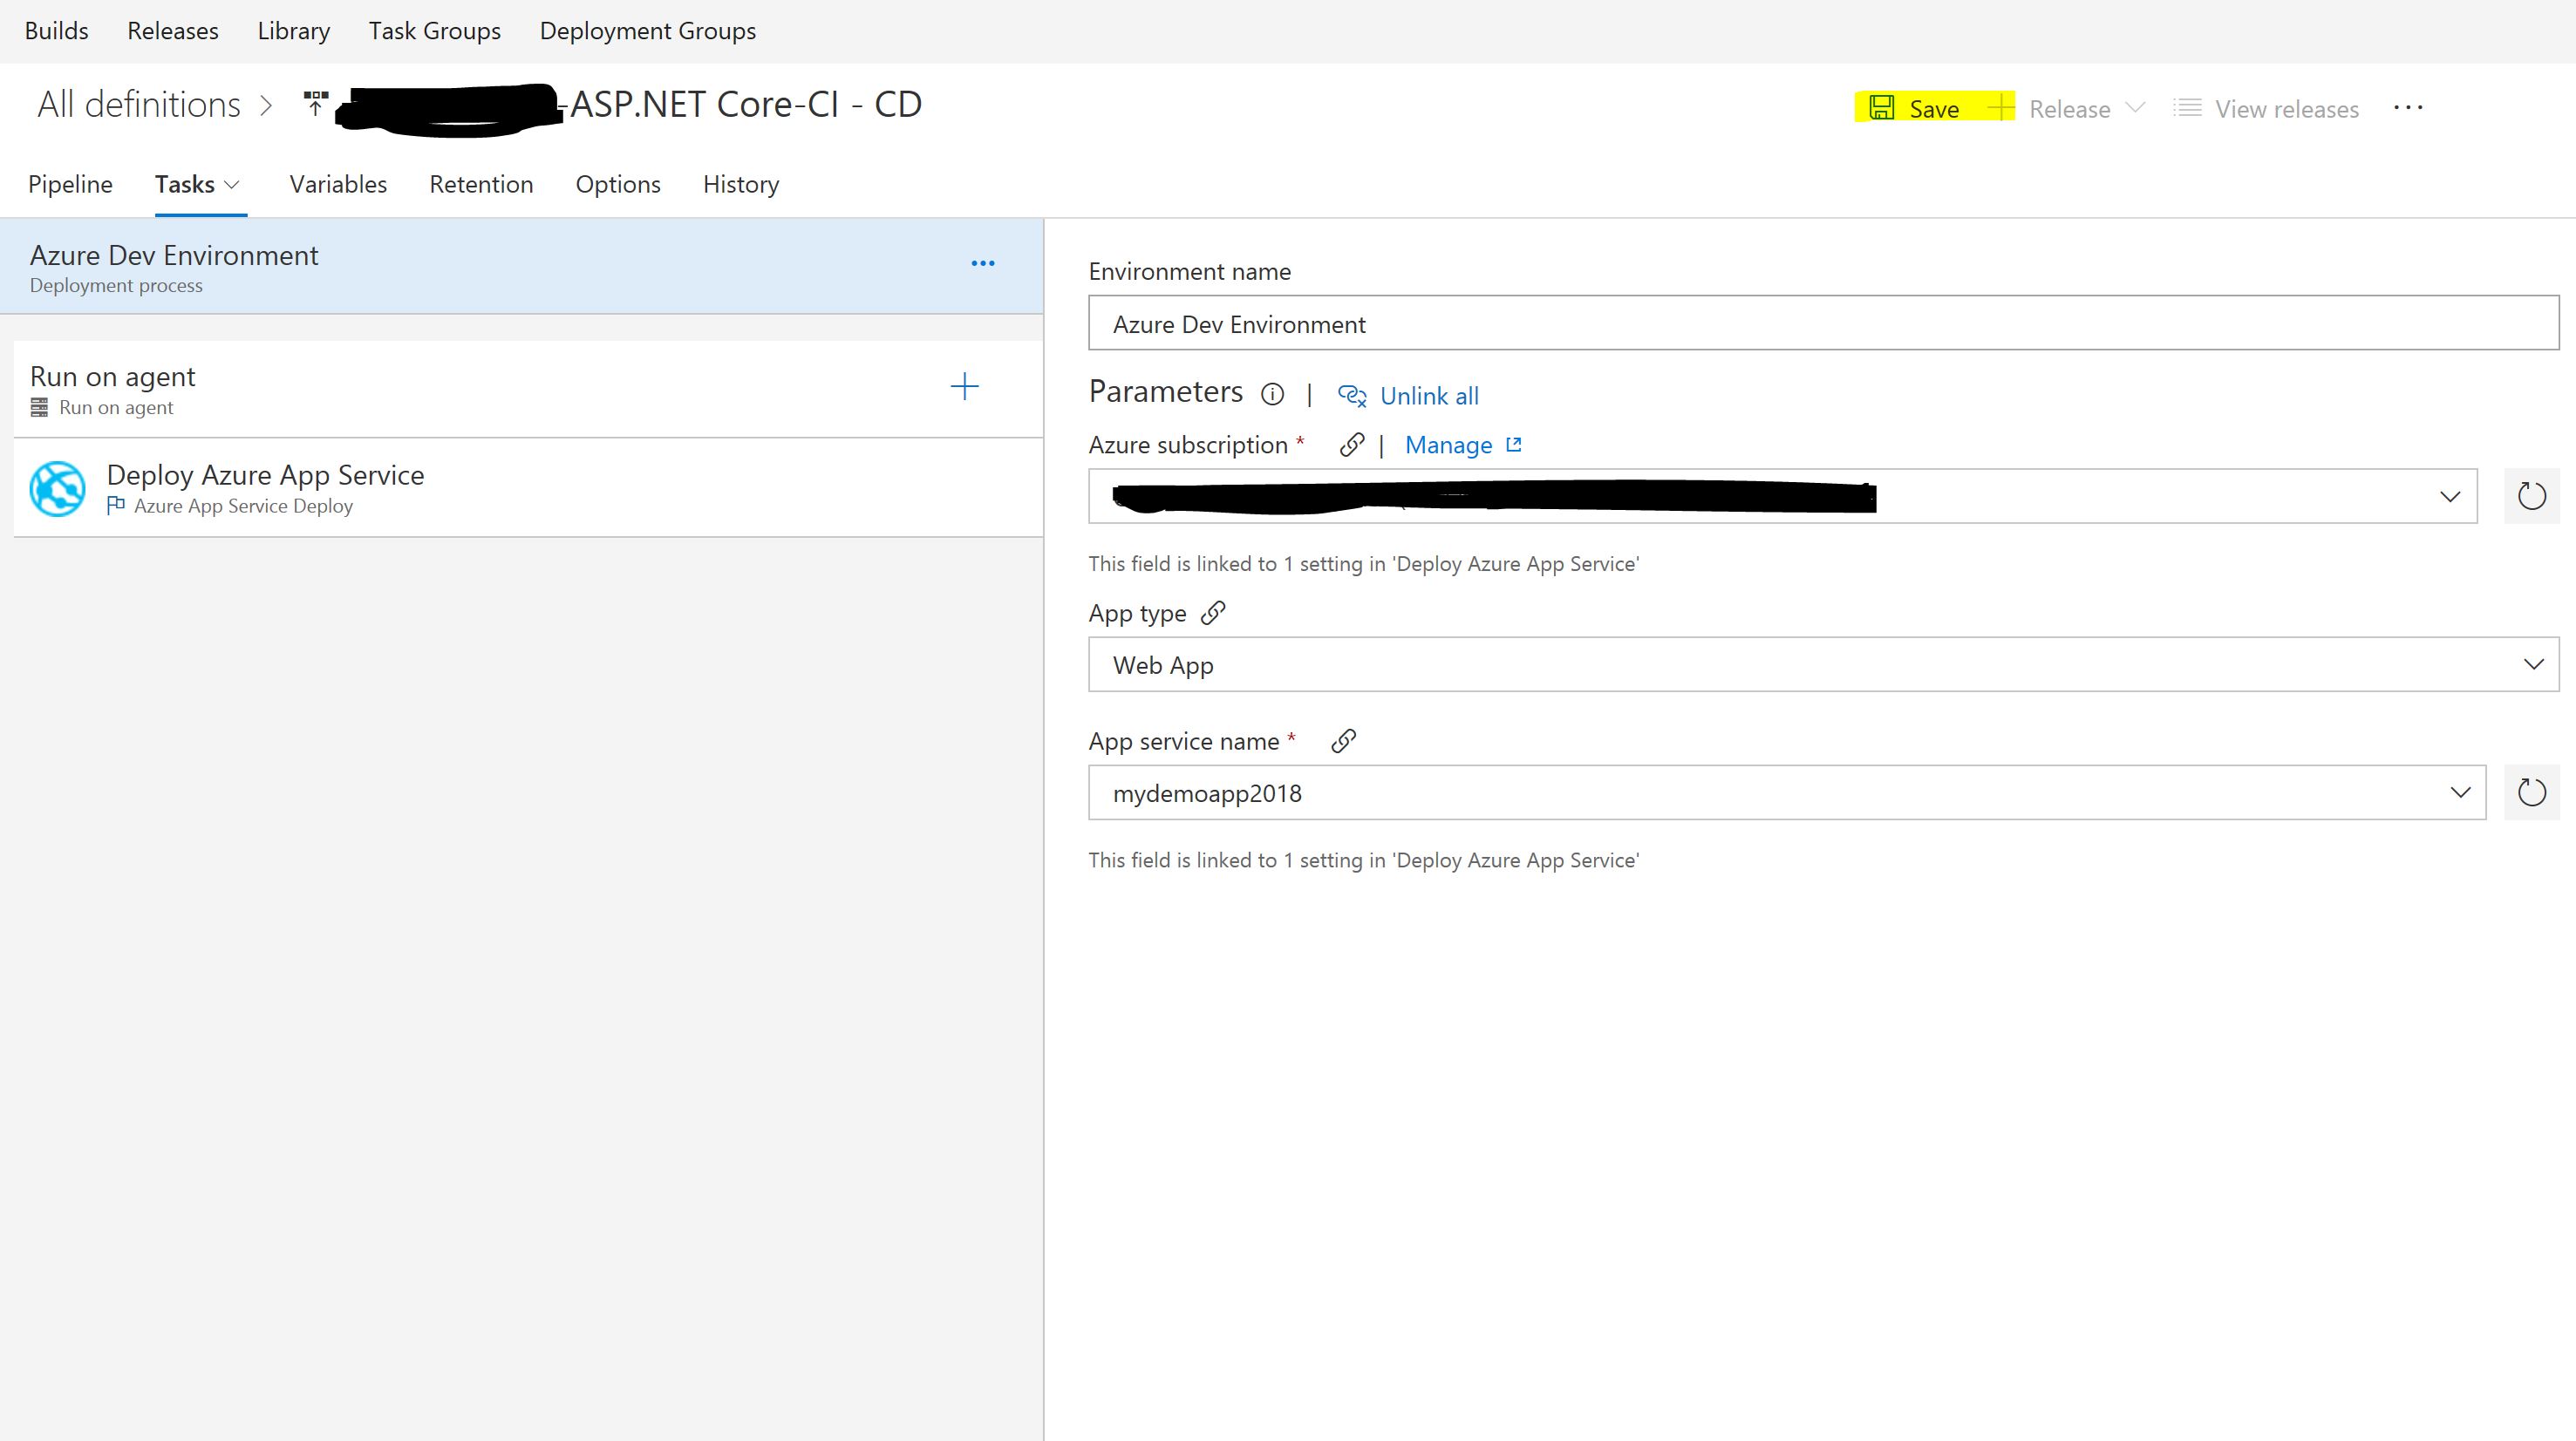Click link icon next to App type
The width and height of the screenshot is (2576, 1441).
[x=1213, y=613]
